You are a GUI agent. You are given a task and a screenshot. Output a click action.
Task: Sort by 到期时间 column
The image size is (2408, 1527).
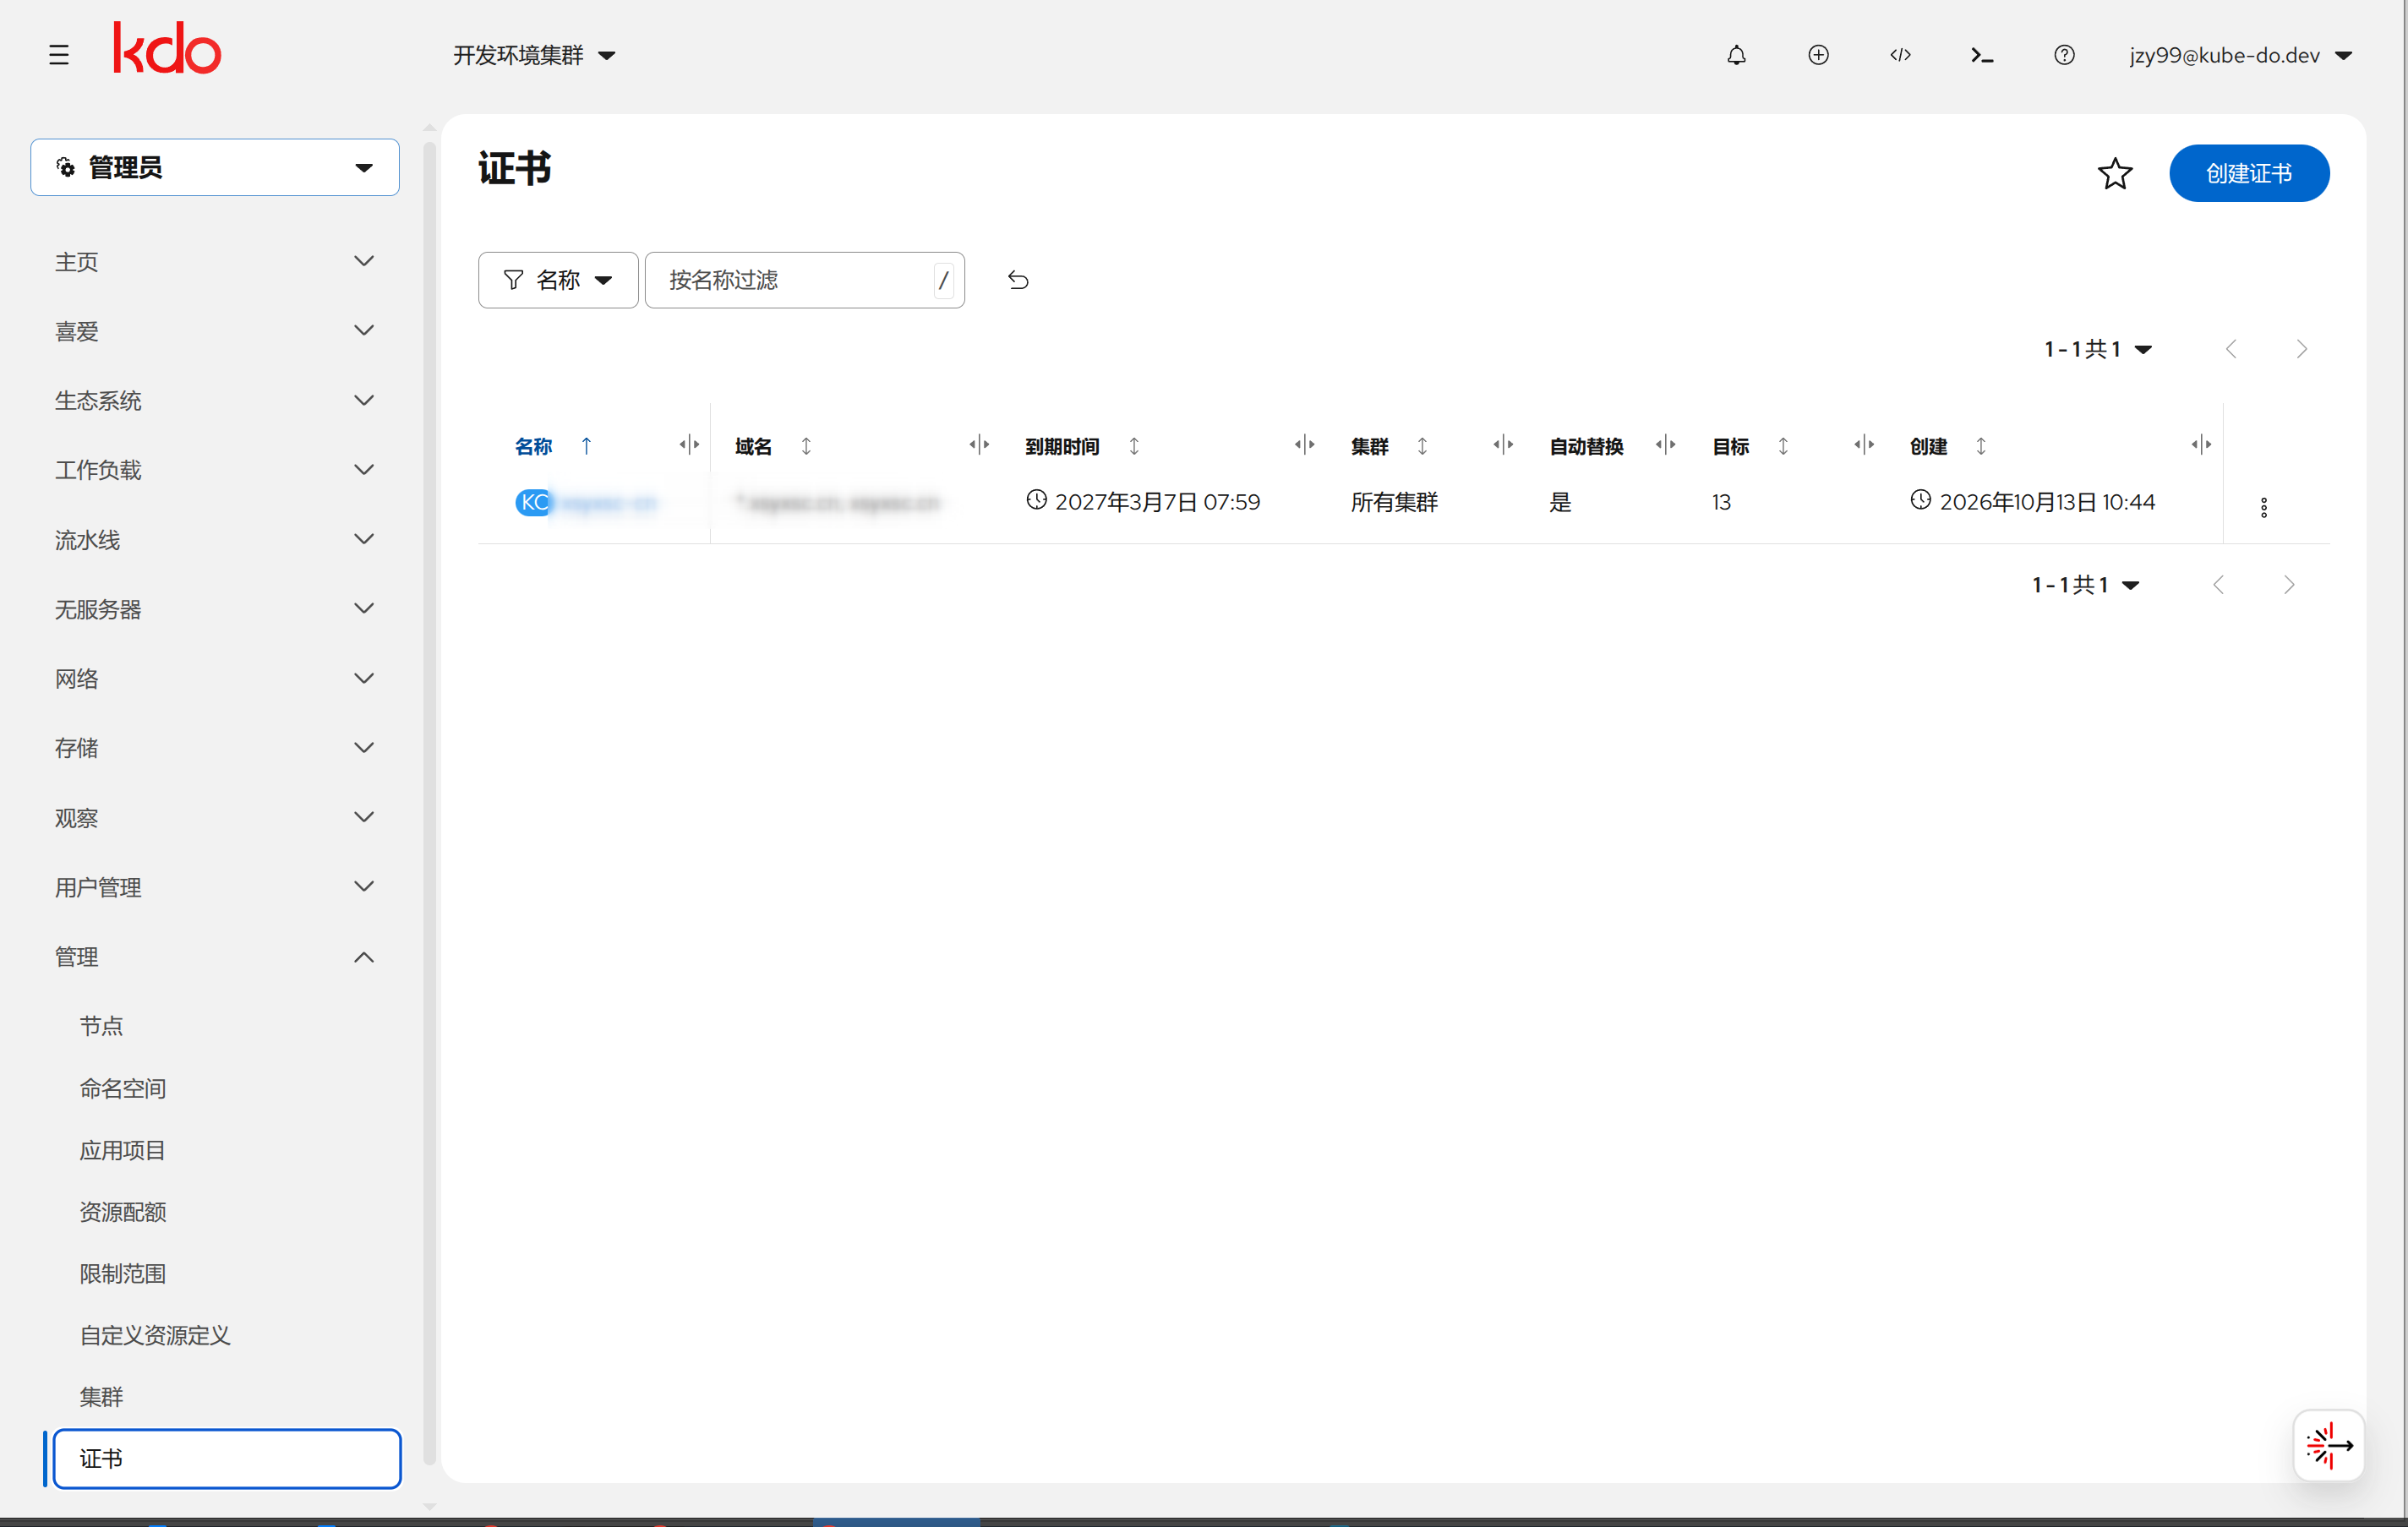click(1134, 446)
